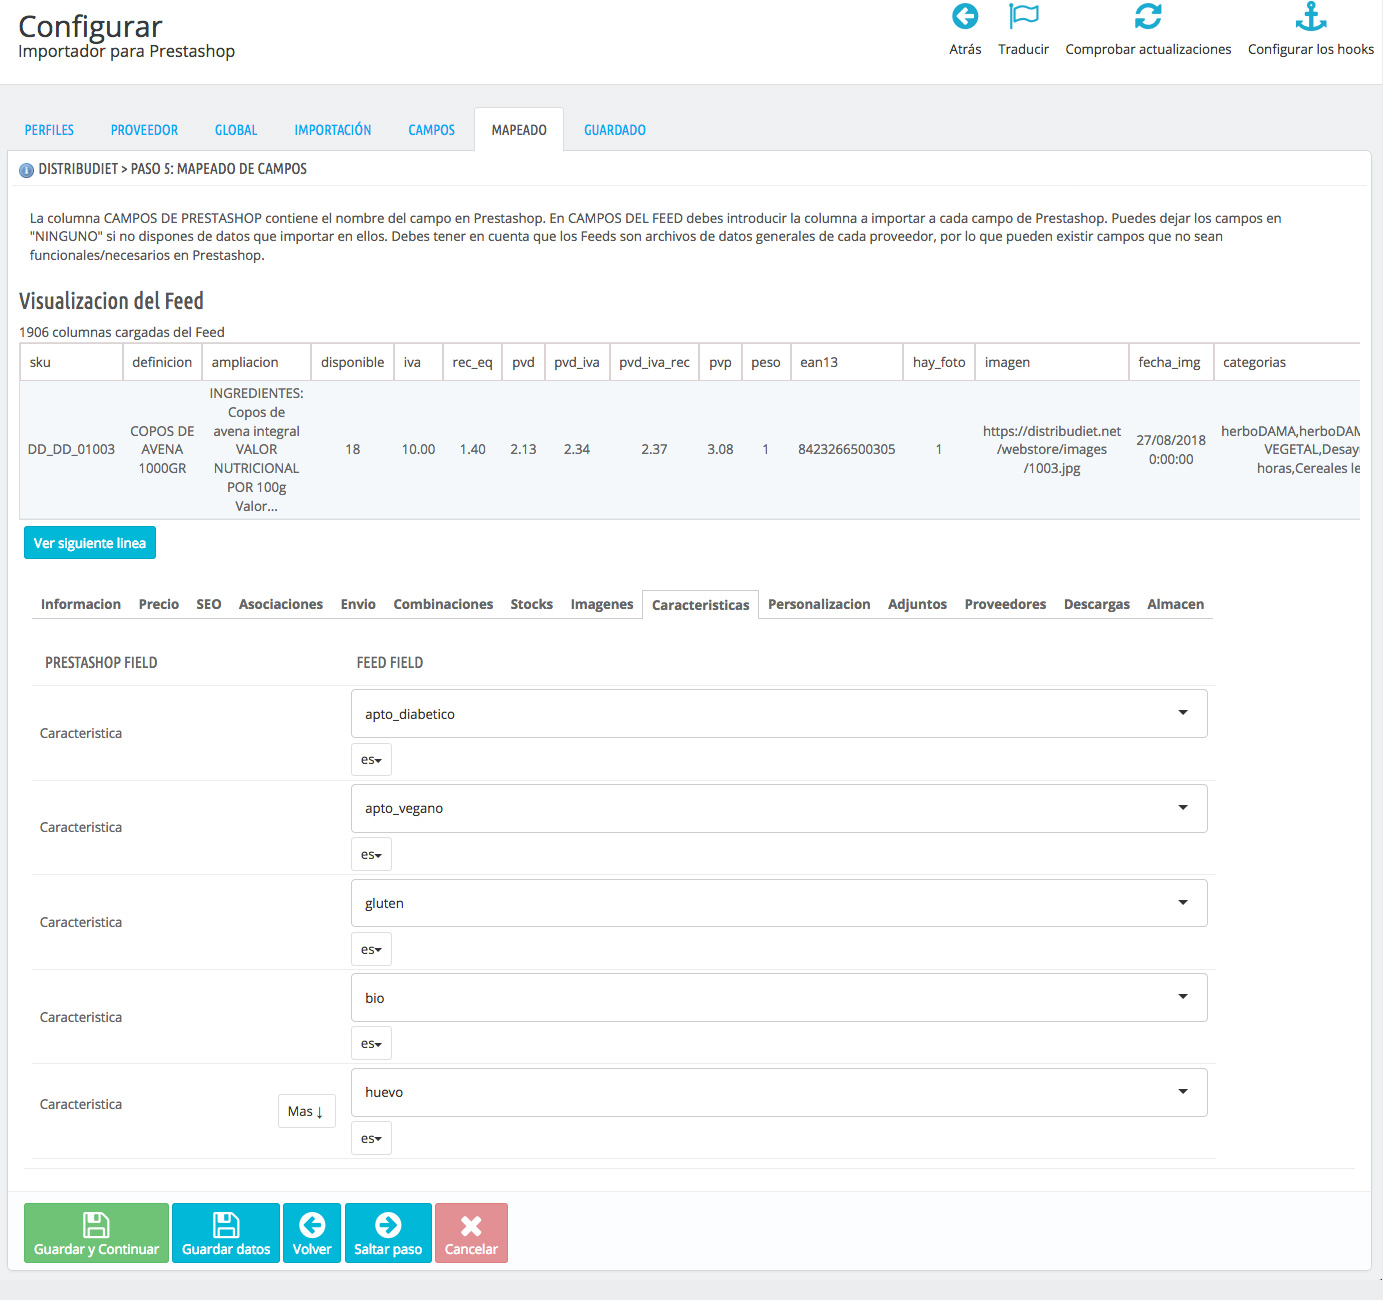Open the Envio sub-tab
Image resolution: width=1383 pixels, height=1300 pixels.
tap(358, 604)
